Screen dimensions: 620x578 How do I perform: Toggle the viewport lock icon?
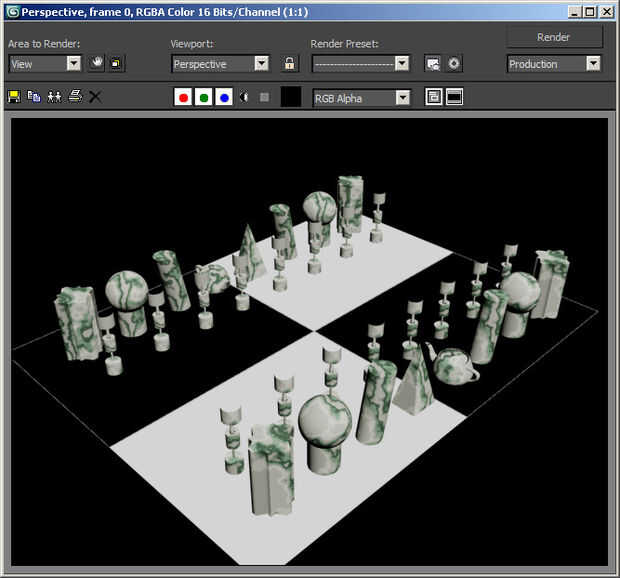pos(289,63)
